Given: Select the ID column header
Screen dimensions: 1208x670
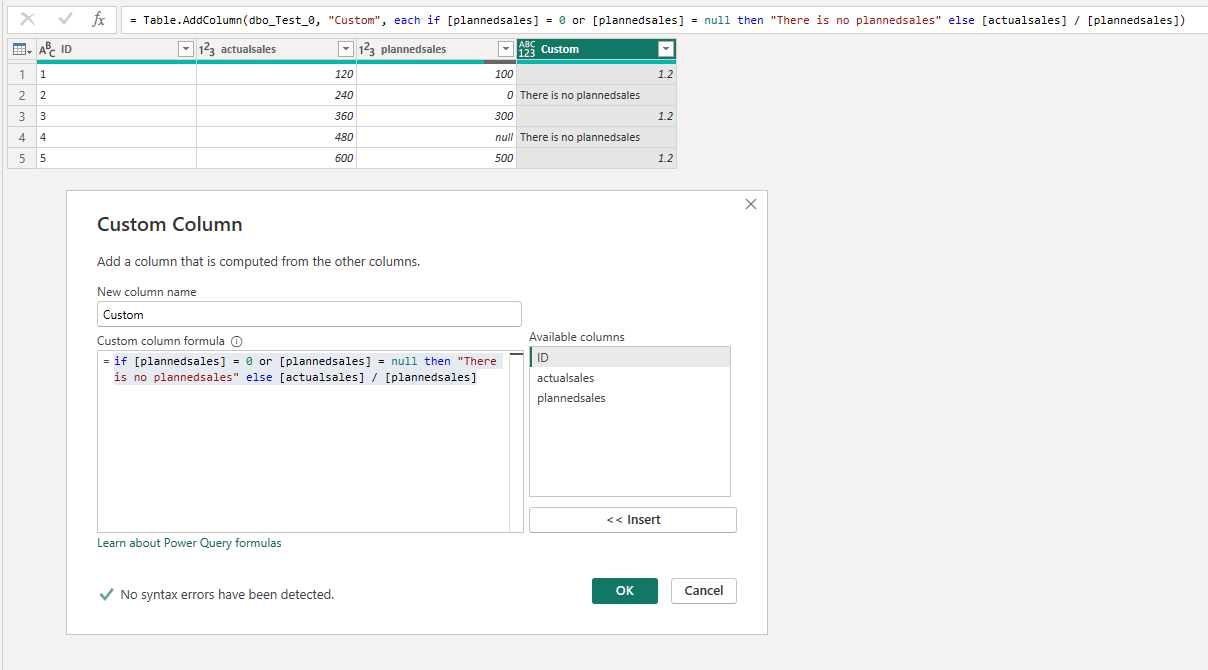Looking at the screenshot, I should pyautogui.click(x=116, y=49).
